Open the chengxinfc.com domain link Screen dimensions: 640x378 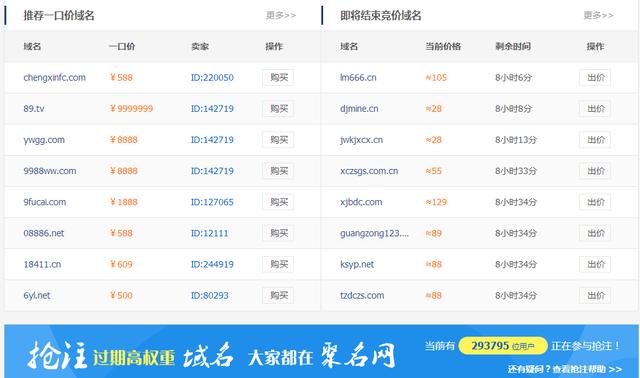55,78
